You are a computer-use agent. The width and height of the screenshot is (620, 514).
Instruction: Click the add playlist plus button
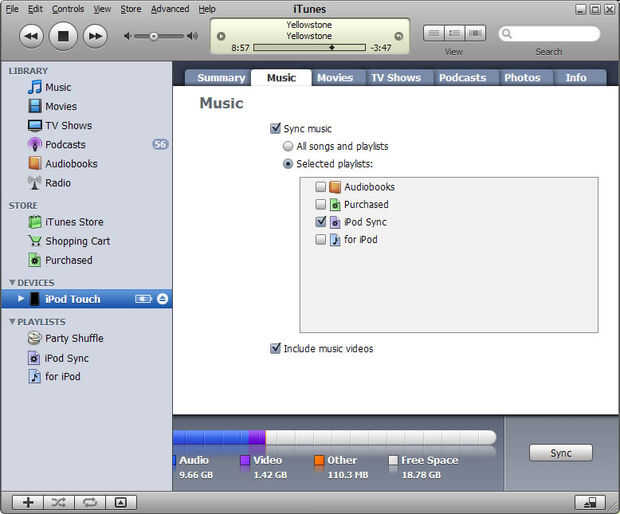point(28,502)
